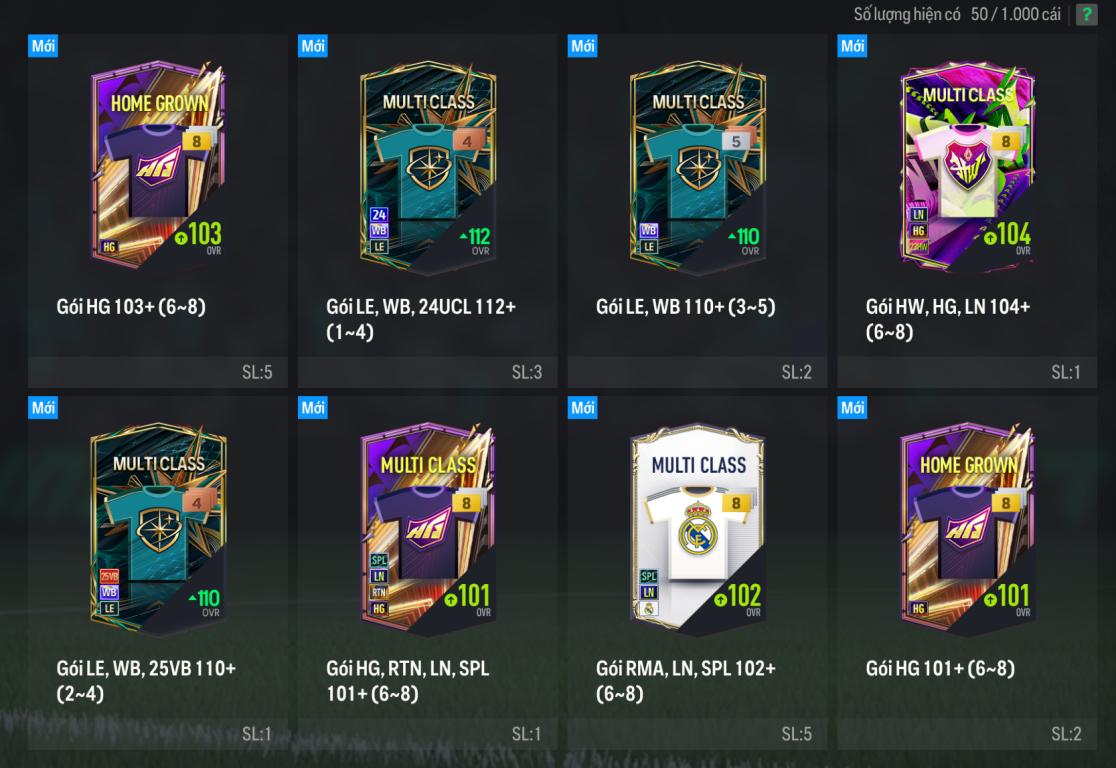Viewport: 1116px width, 768px height.
Task: Select the Multi Class 112 OVR card
Action: coord(428,167)
